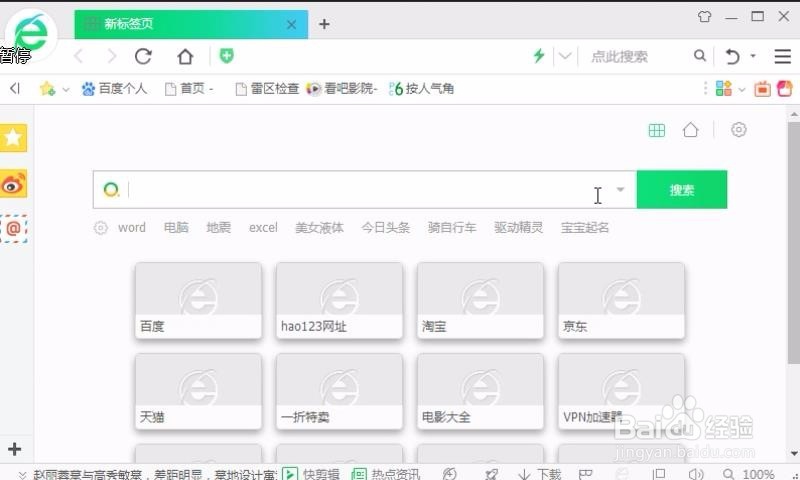Click the green lightning speed mode icon
The image size is (800, 480).
tap(539, 56)
